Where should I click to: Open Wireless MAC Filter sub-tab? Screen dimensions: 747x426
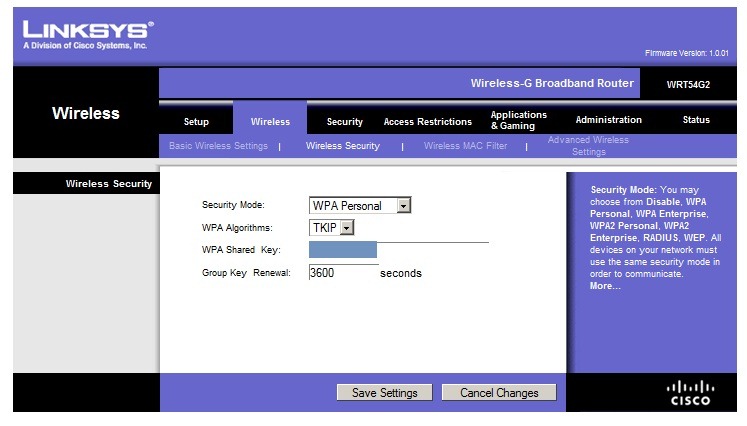coord(465,146)
